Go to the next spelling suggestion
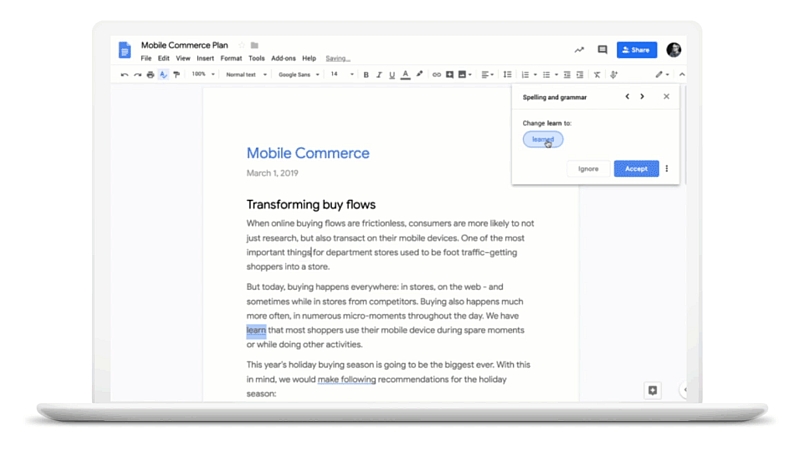Image resolution: width=800 pixels, height=450 pixels. click(642, 96)
